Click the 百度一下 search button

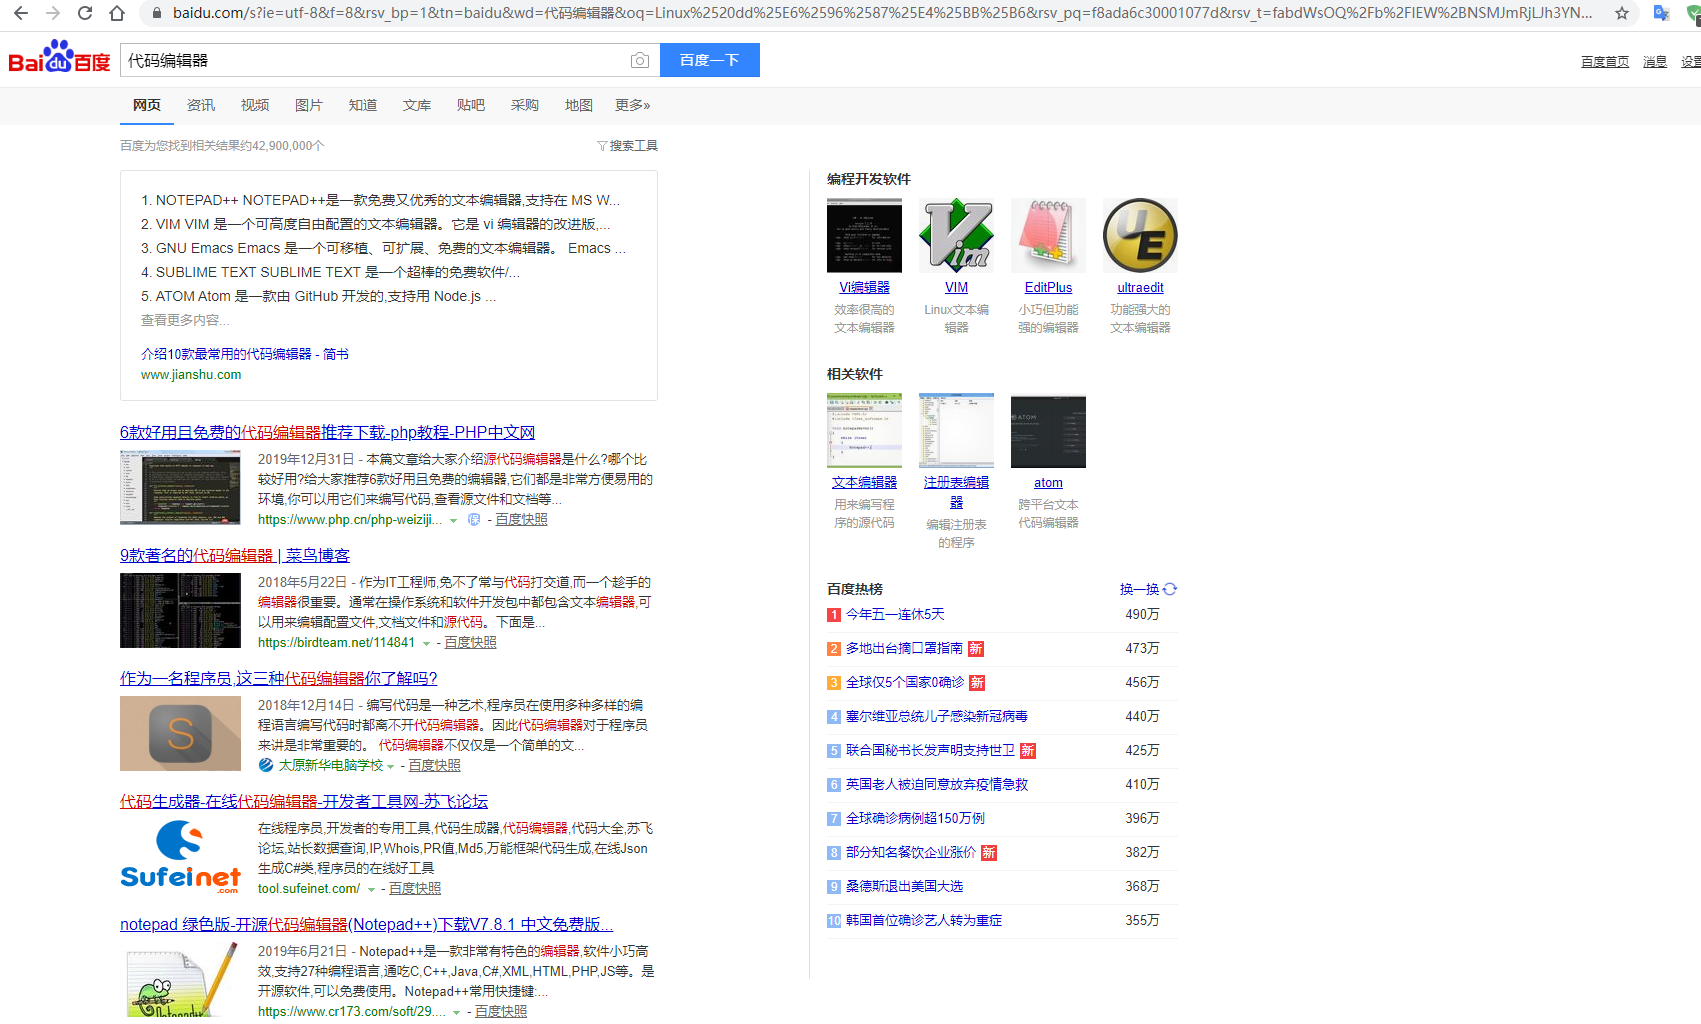click(710, 60)
